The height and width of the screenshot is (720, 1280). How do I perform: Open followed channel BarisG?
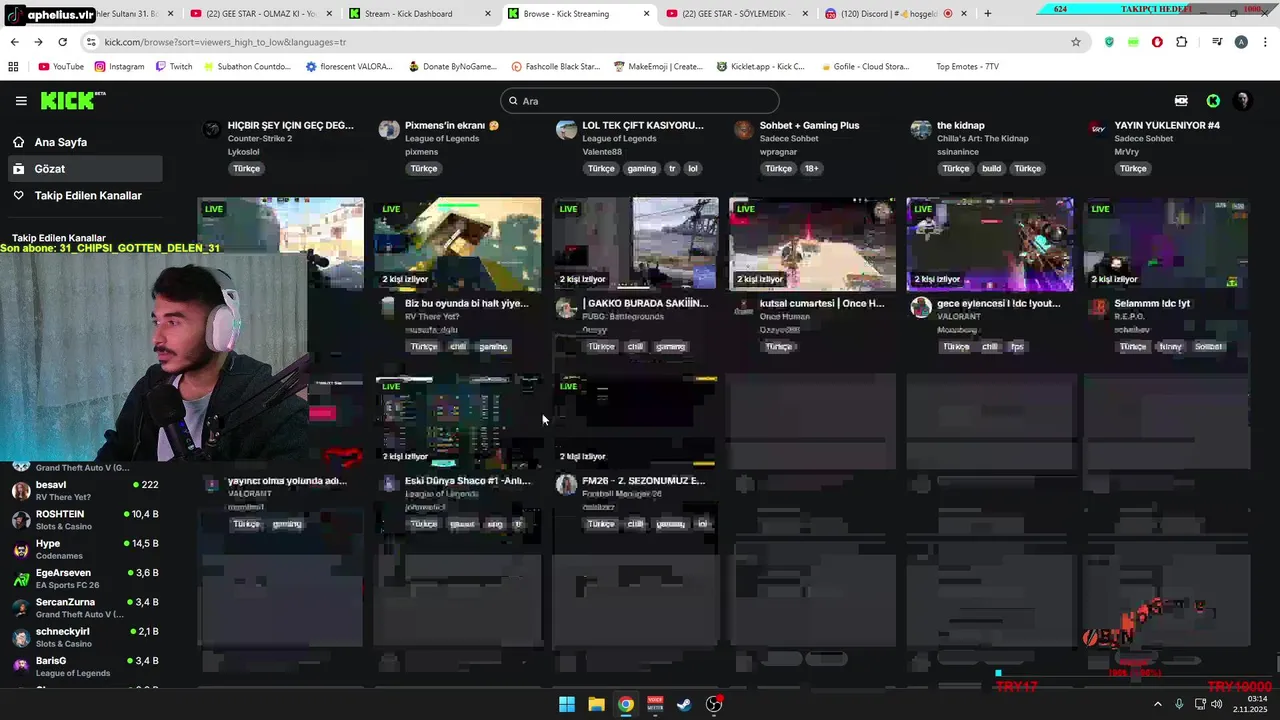click(x=85, y=666)
